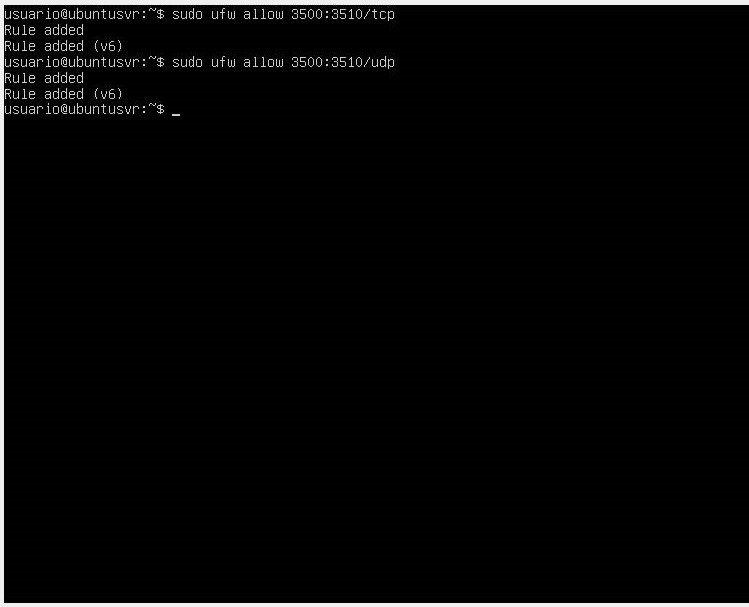Click the first Rule added output line
The height and width of the screenshot is (607, 749).
[44, 30]
